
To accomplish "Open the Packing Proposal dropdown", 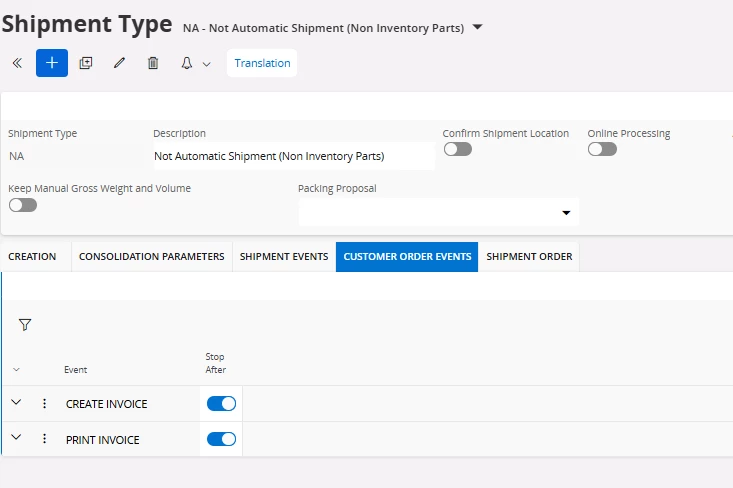I will (565, 213).
